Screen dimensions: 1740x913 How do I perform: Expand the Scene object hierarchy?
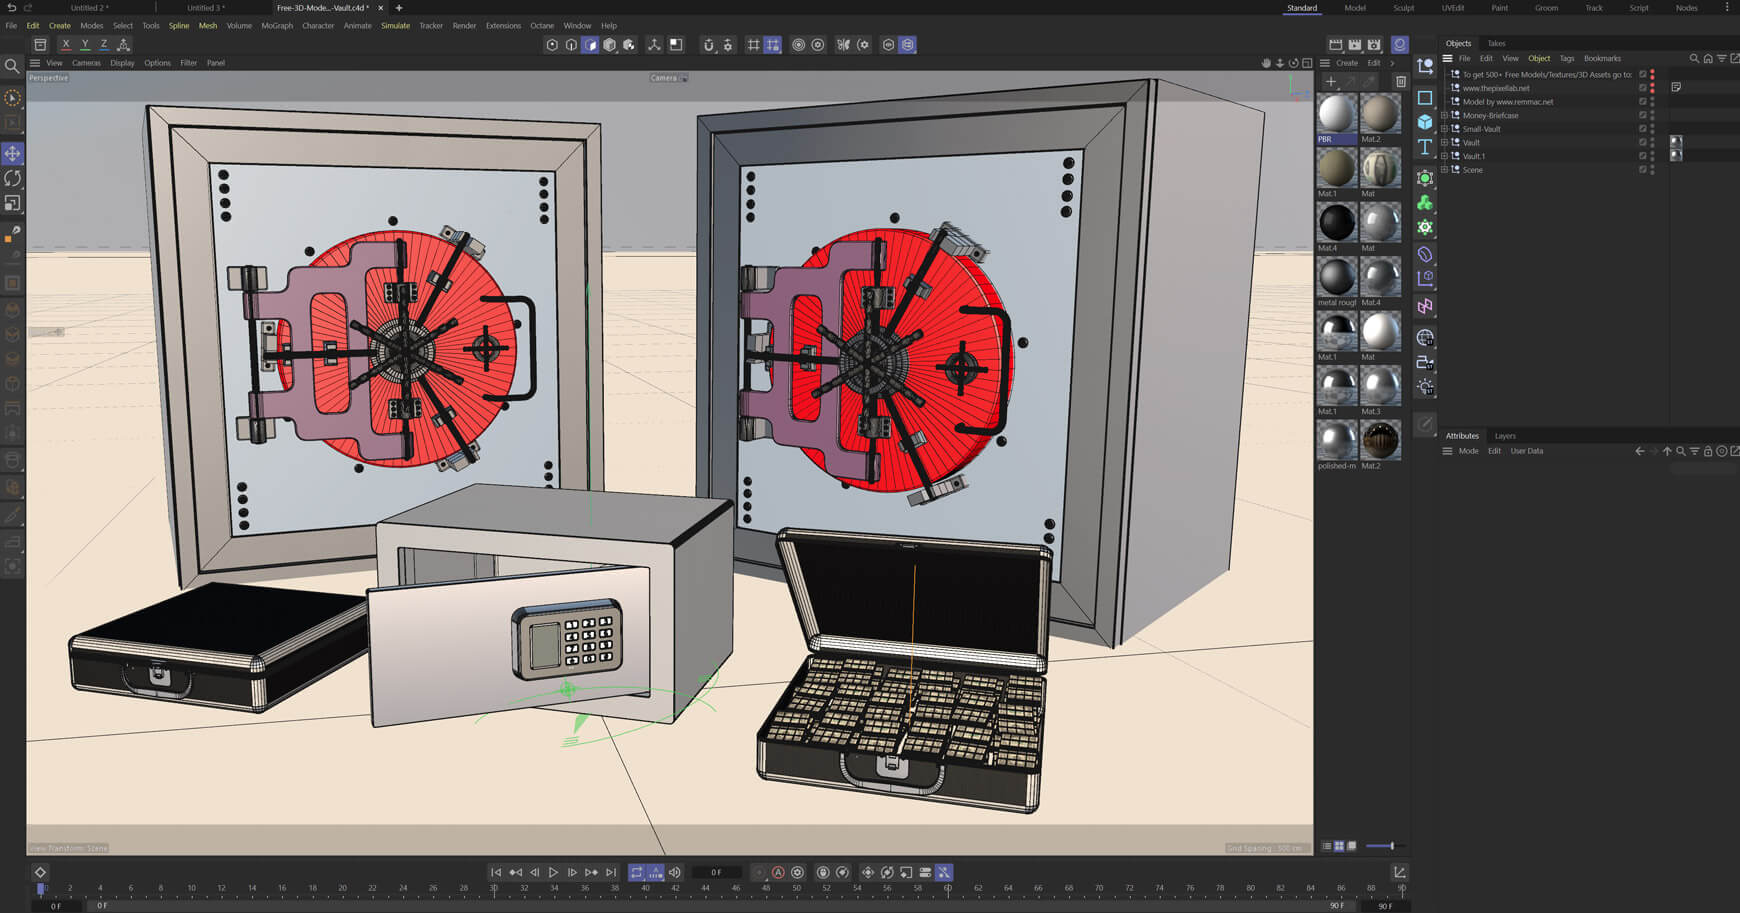(1444, 170)
